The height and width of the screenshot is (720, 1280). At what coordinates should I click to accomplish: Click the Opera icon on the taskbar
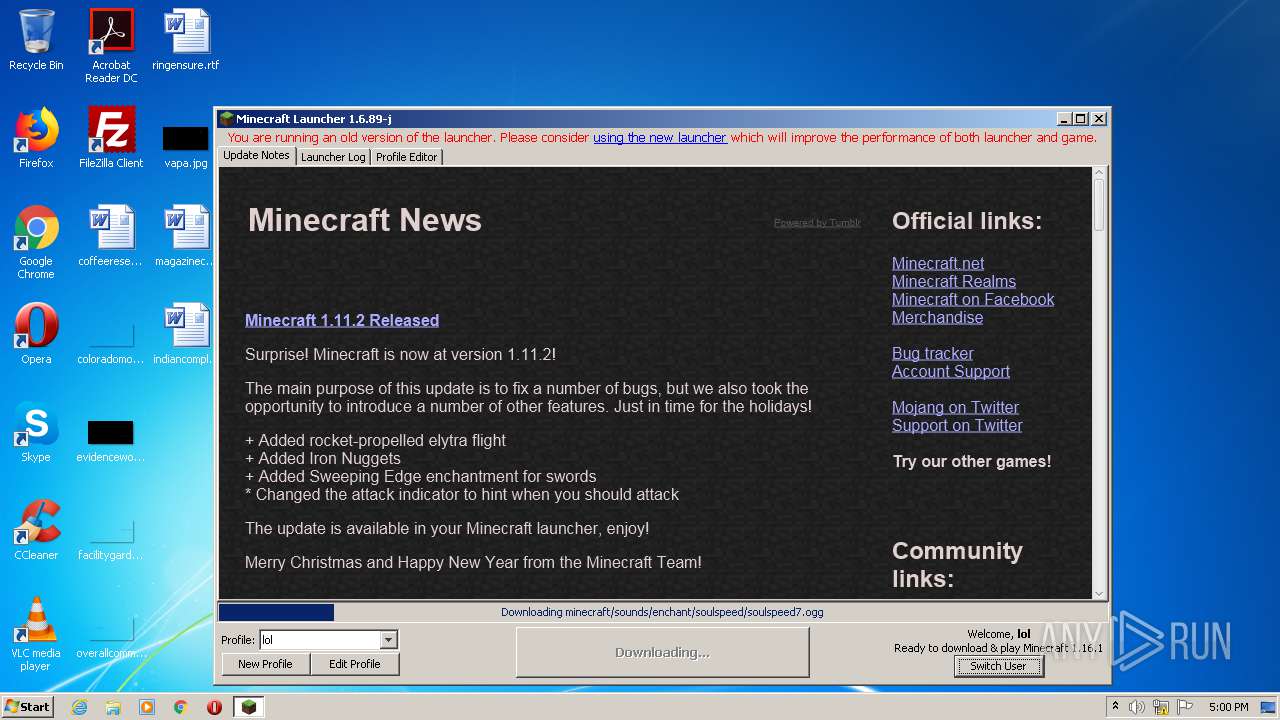(x=214, y=707)
